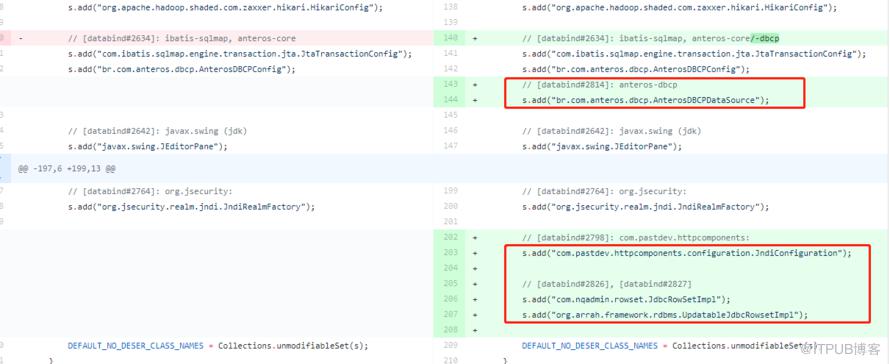Click hunk header text '@@ -197,6 +199,13 @@'
Image resolution: width=890 pixels, height=364 pixels.
click(67, 169)
